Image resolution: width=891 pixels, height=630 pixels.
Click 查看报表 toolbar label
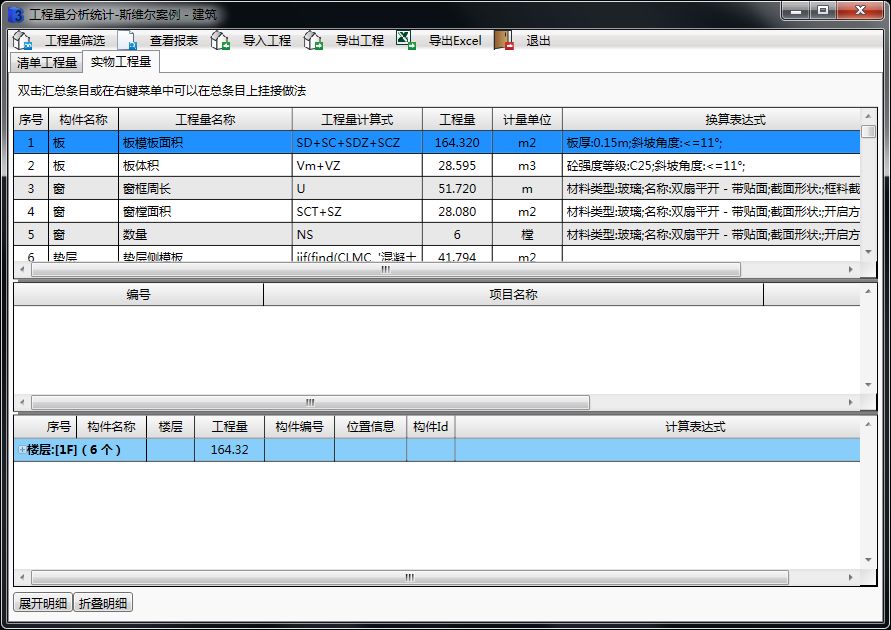(174, 40)
